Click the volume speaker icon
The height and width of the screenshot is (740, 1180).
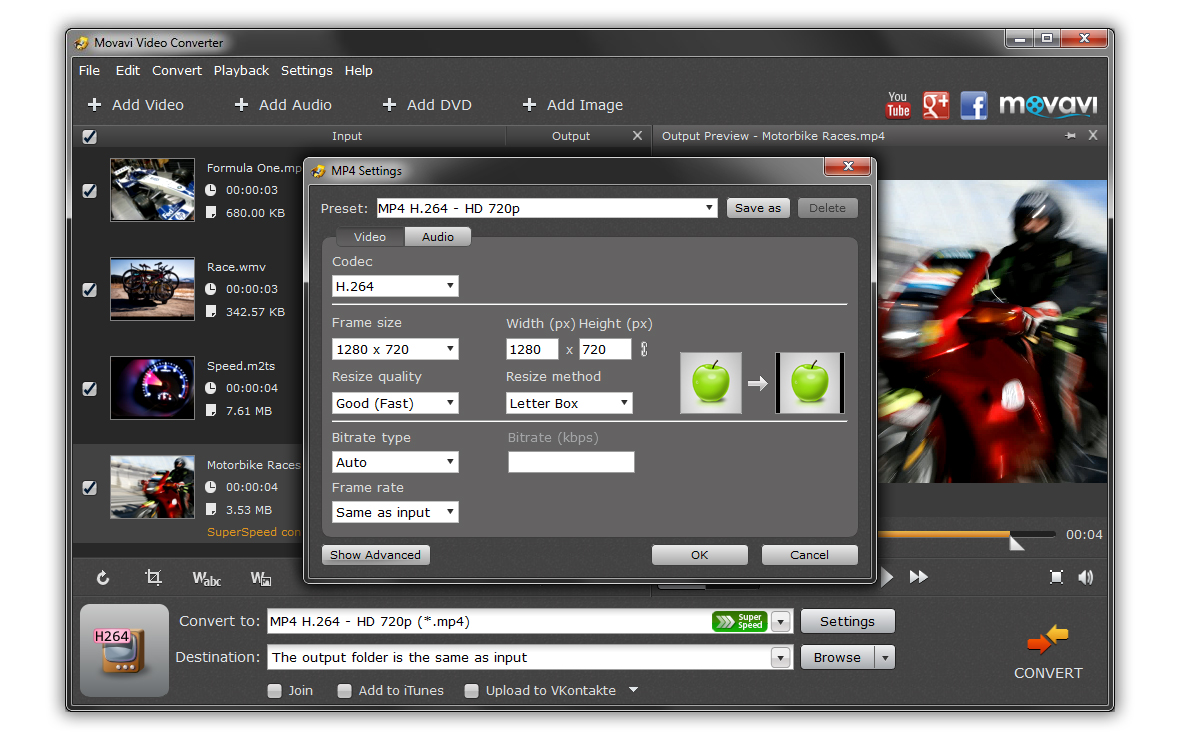point(1085,577)
